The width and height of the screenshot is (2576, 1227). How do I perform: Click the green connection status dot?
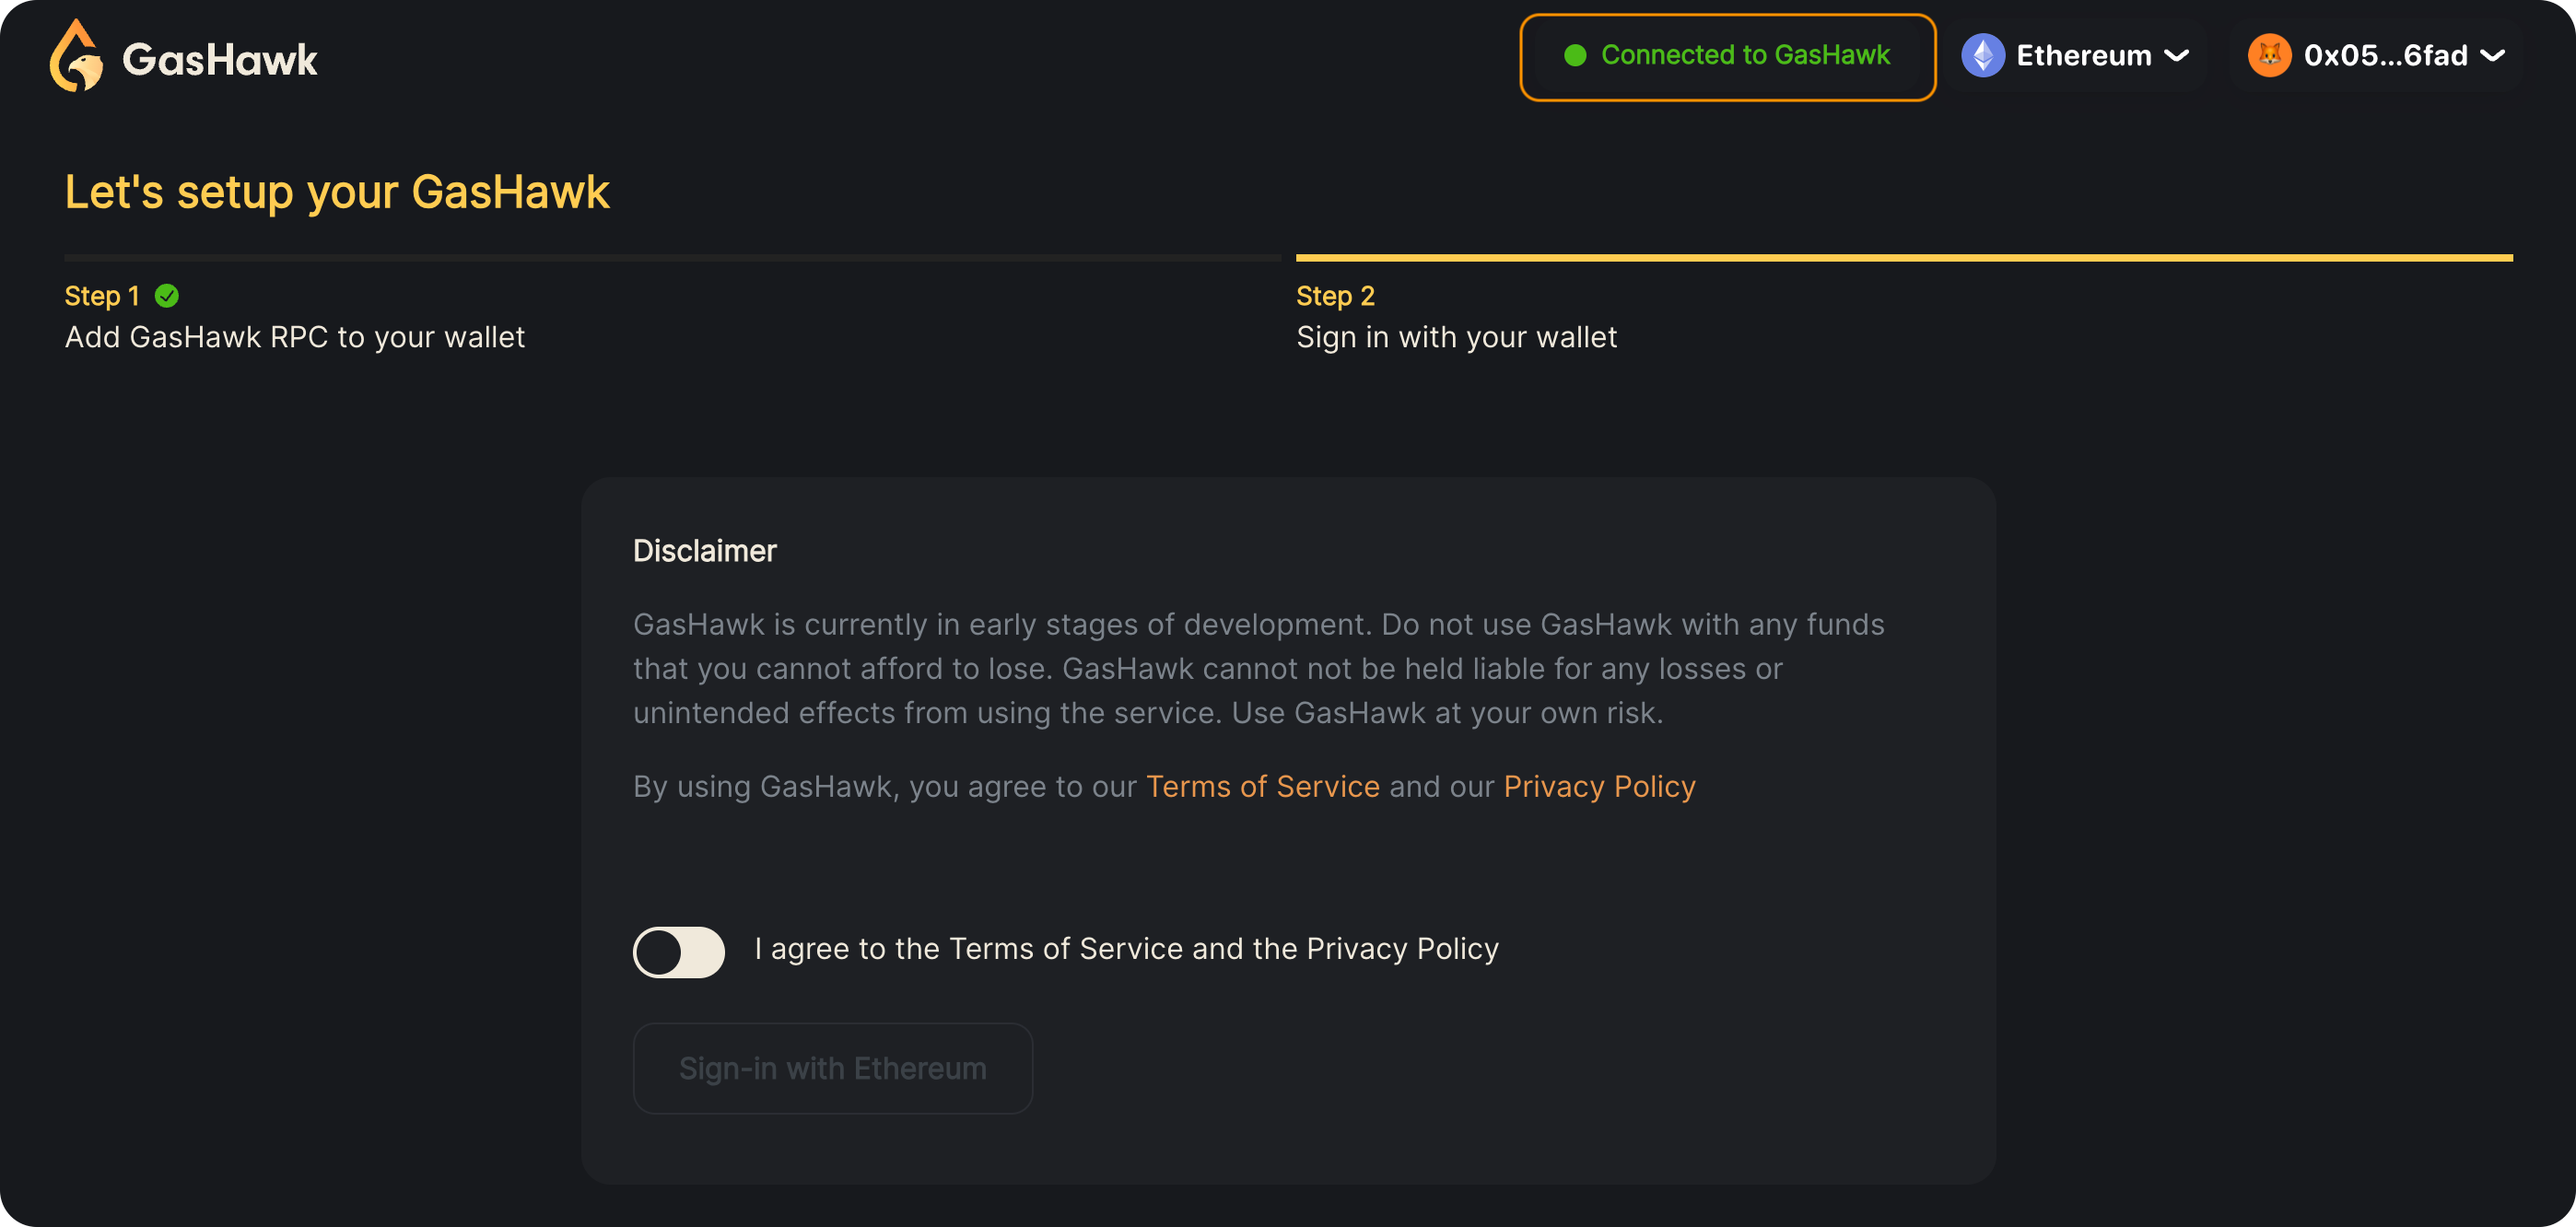pyautogui.click(x=1575, y=56)
